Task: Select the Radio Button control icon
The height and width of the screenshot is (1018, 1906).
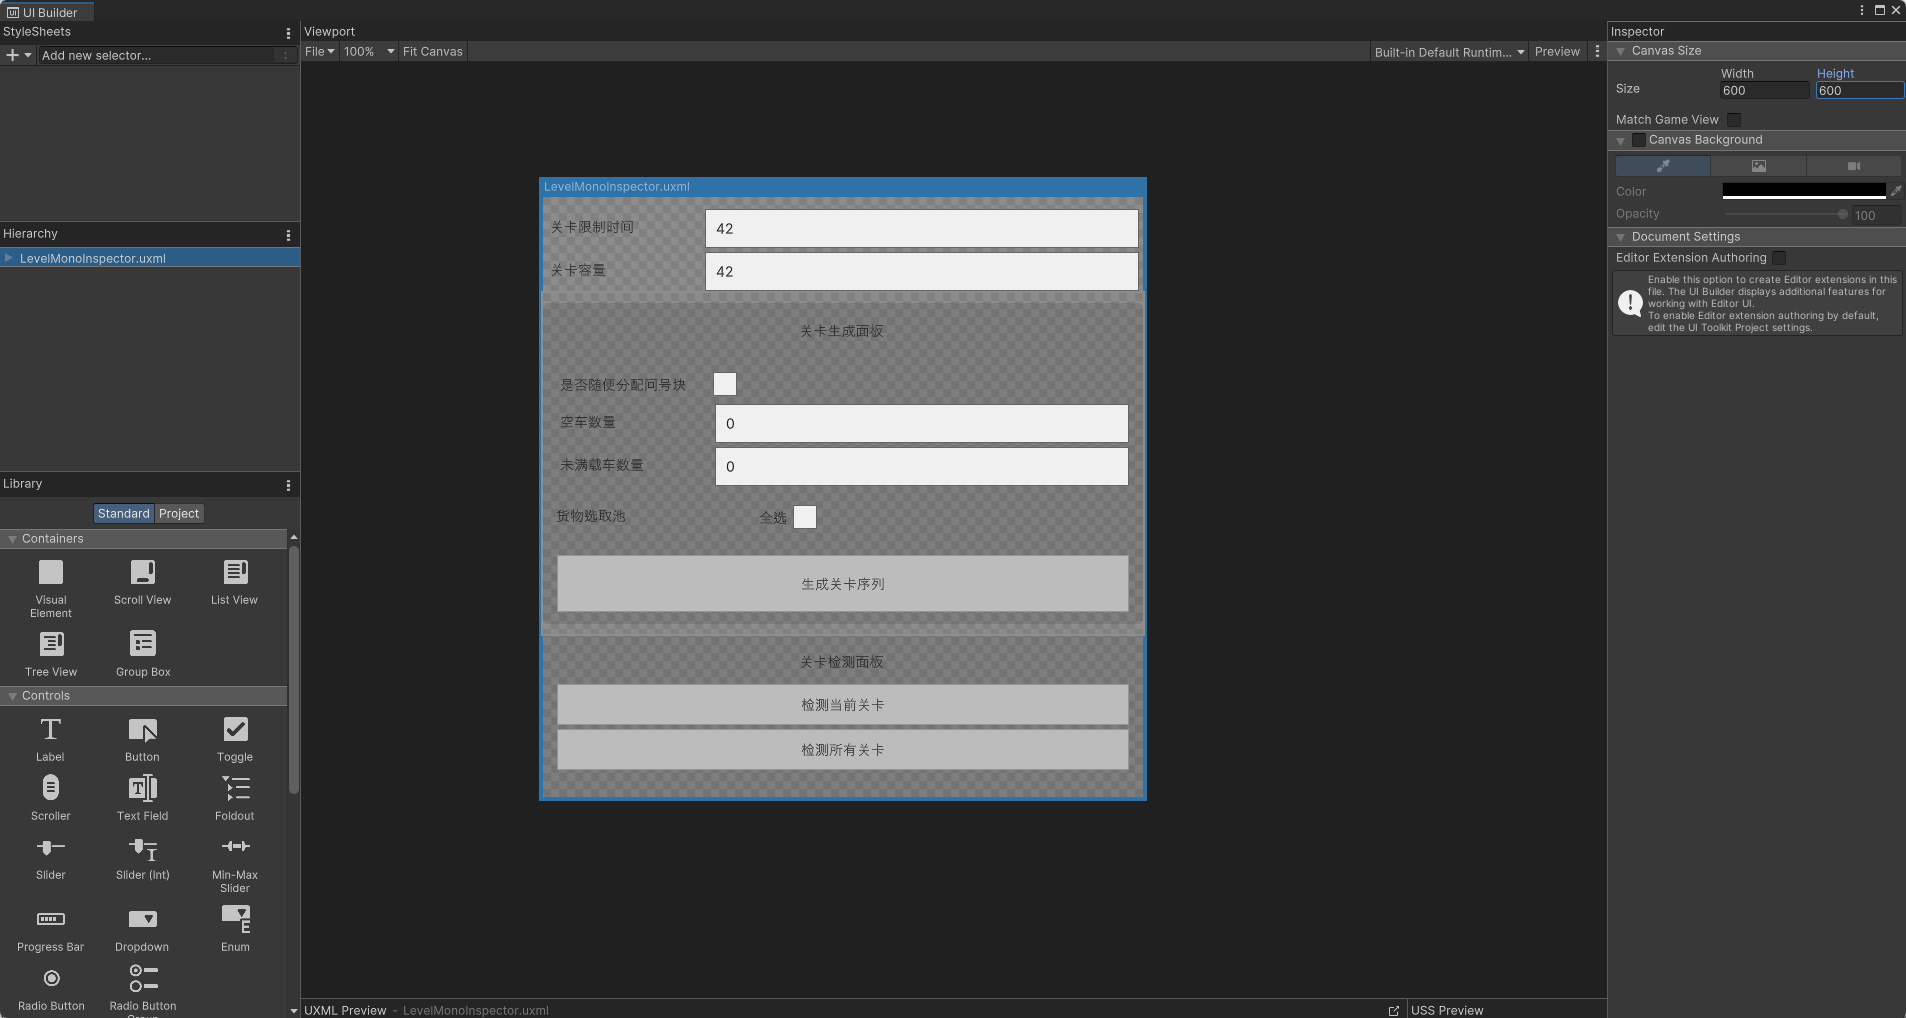Action: pyautogui.click(x=51, y=978)
